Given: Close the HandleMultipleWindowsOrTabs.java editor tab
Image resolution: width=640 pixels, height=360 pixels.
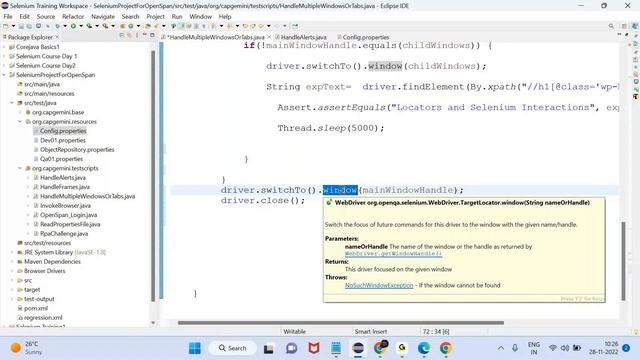Looking at the screenshot, I should 269,37.
